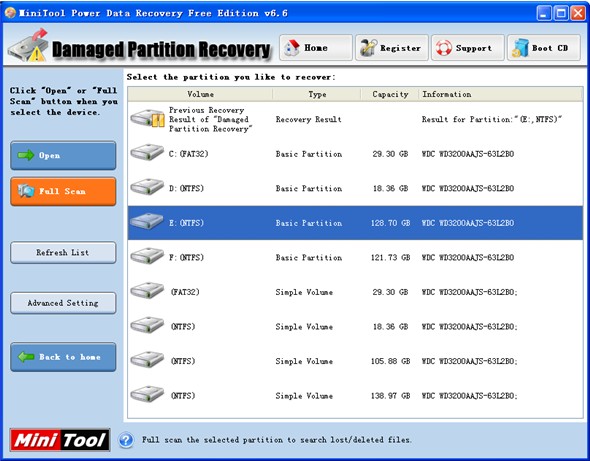Close the MiniTool window

pyautogui.click(x=578, y=13)
